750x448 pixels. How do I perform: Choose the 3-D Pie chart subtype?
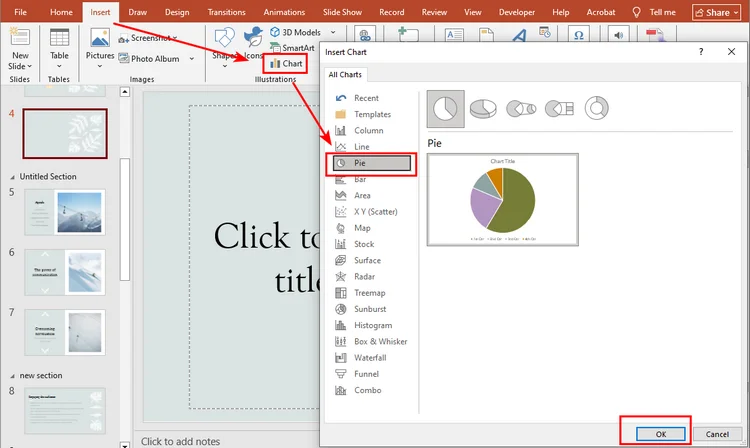(483, 109)
